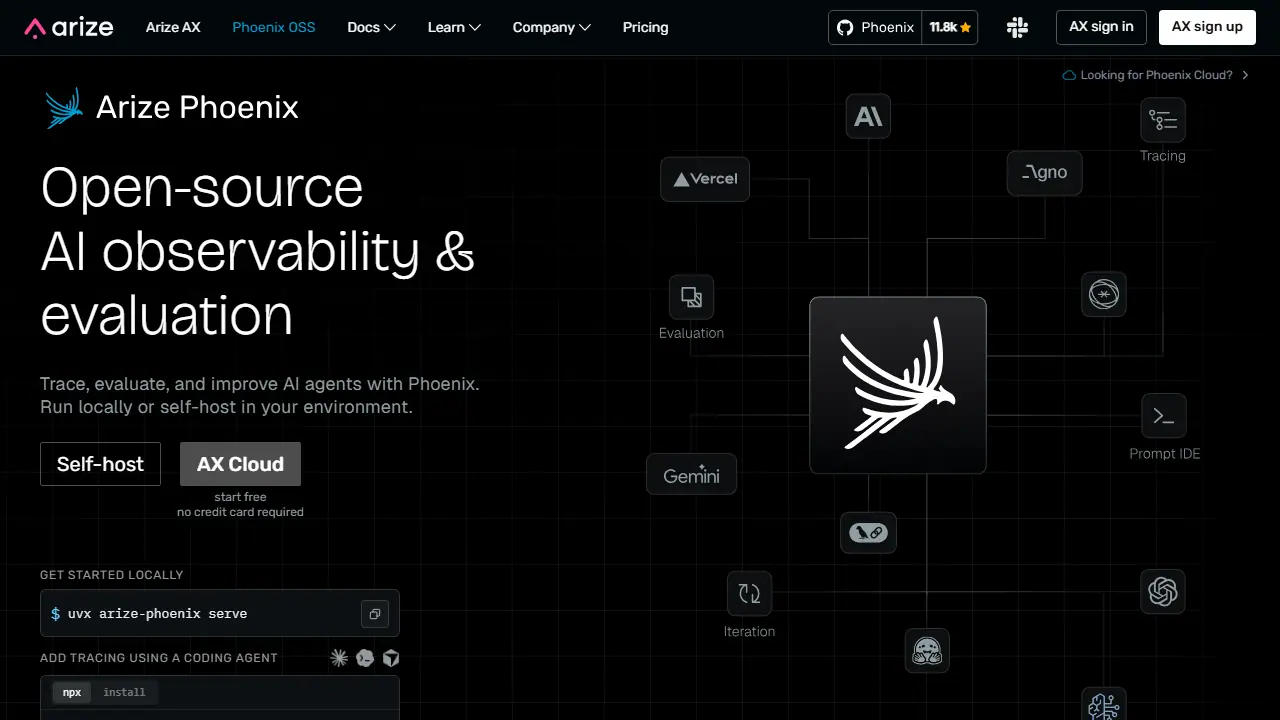This screenshot has width=1280, height=720.
Task: Expand the Docs dropdown menu
Action: 372,28
